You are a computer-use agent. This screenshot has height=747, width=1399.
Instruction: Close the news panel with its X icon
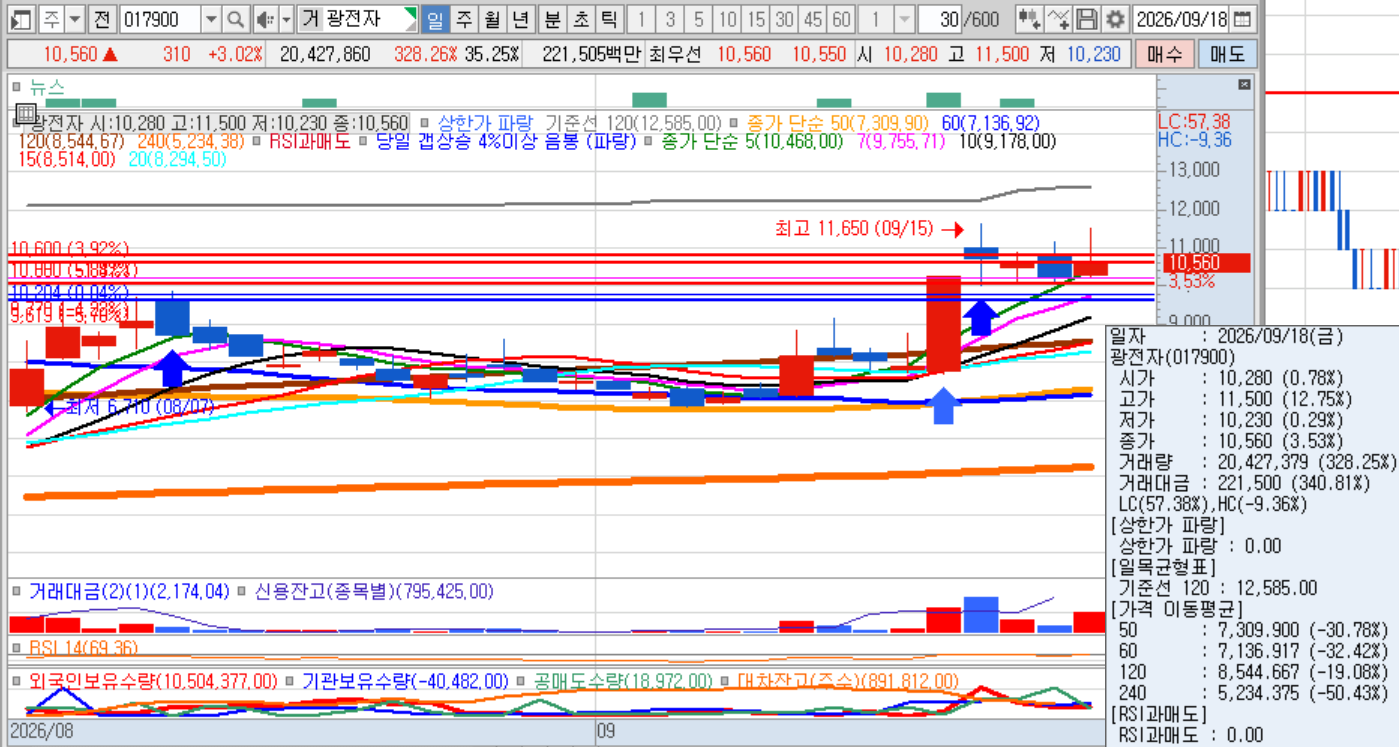pos(1244,85)
